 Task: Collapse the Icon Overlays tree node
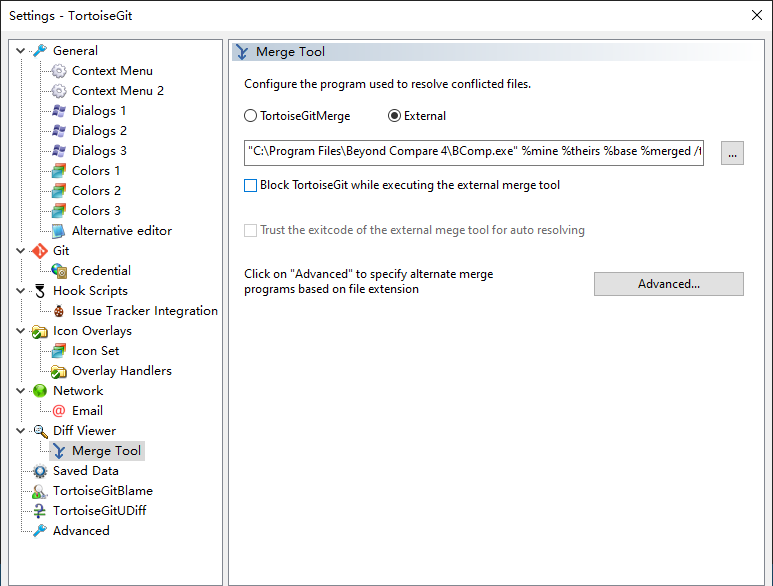[21, 330]
